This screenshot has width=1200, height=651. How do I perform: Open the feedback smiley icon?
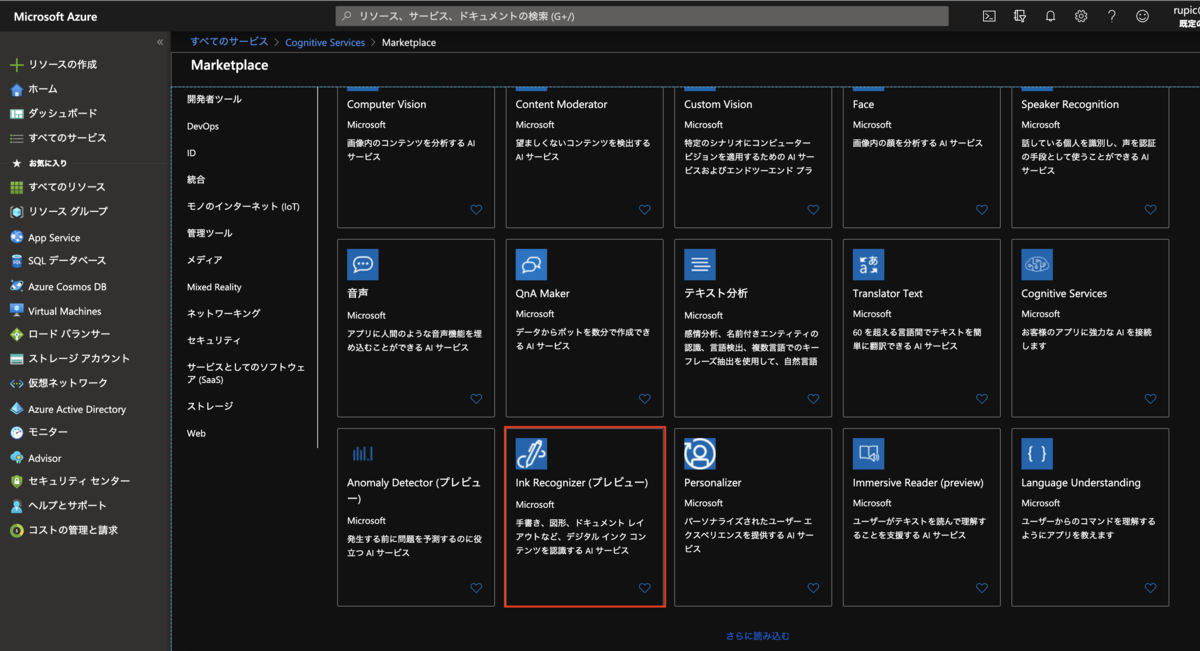[1142, 16]
